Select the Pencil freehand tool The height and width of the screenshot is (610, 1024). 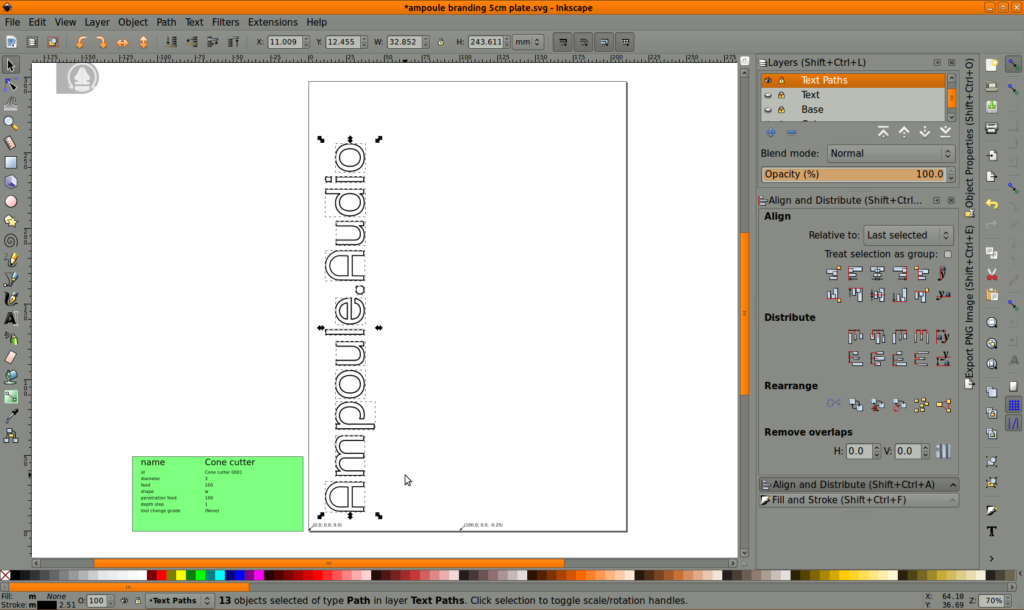10,260
